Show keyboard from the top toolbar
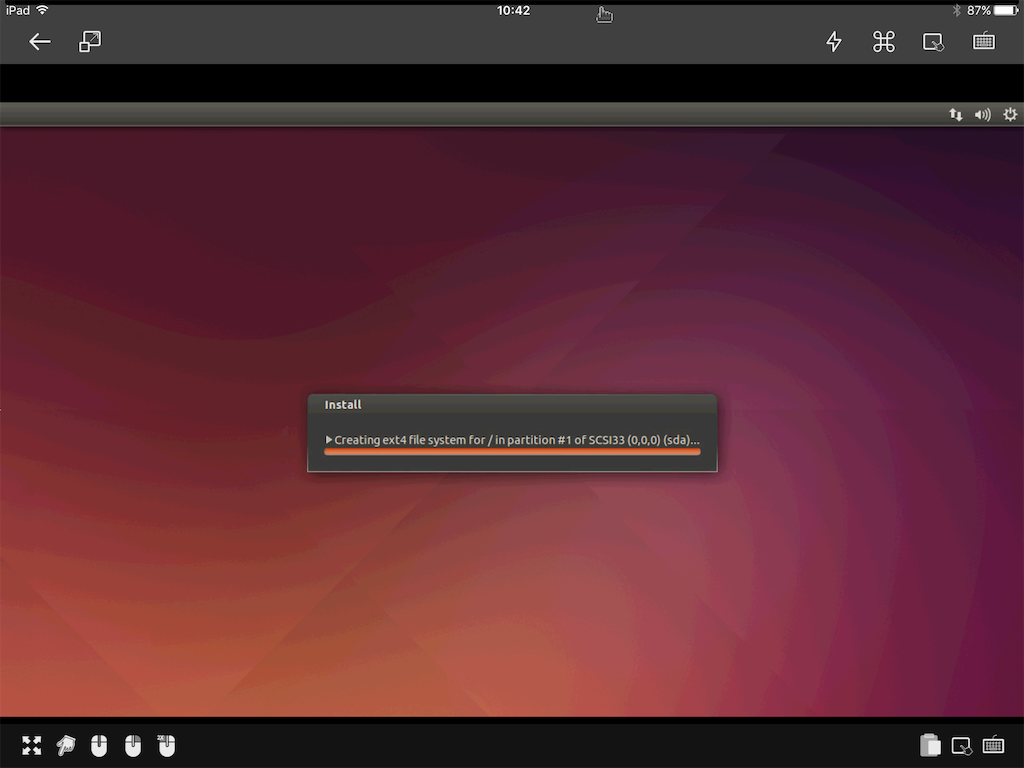This screenshot has width=1024, height=768. pyautogui.click(x=984, y=42)
